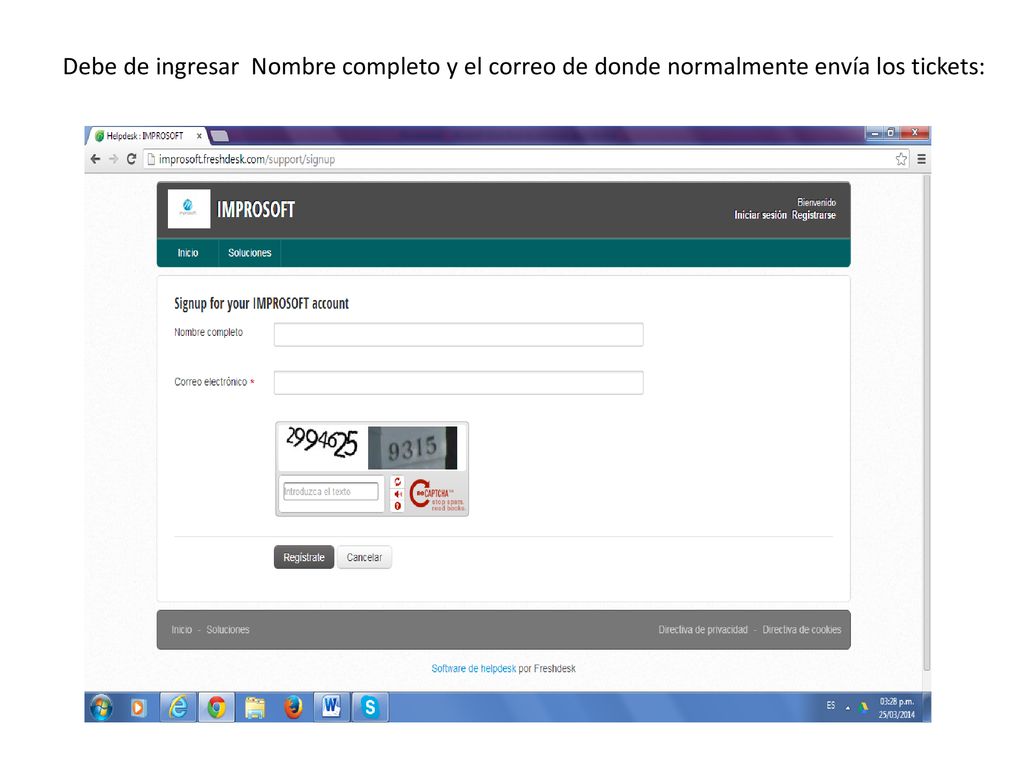The image size is (1024, 768).
Task: Click Iniciar sesión link
Action: coord(760,215)
